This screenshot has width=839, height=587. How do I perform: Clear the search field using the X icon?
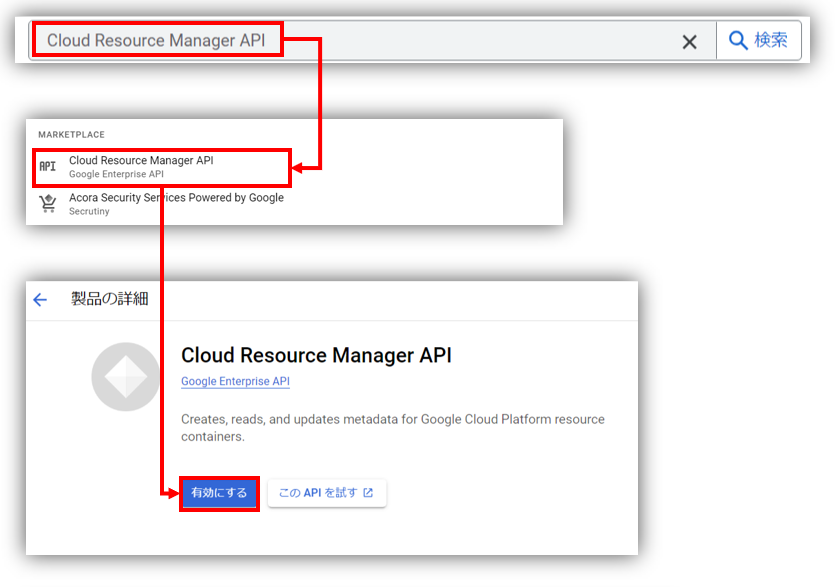pos(689,41)
